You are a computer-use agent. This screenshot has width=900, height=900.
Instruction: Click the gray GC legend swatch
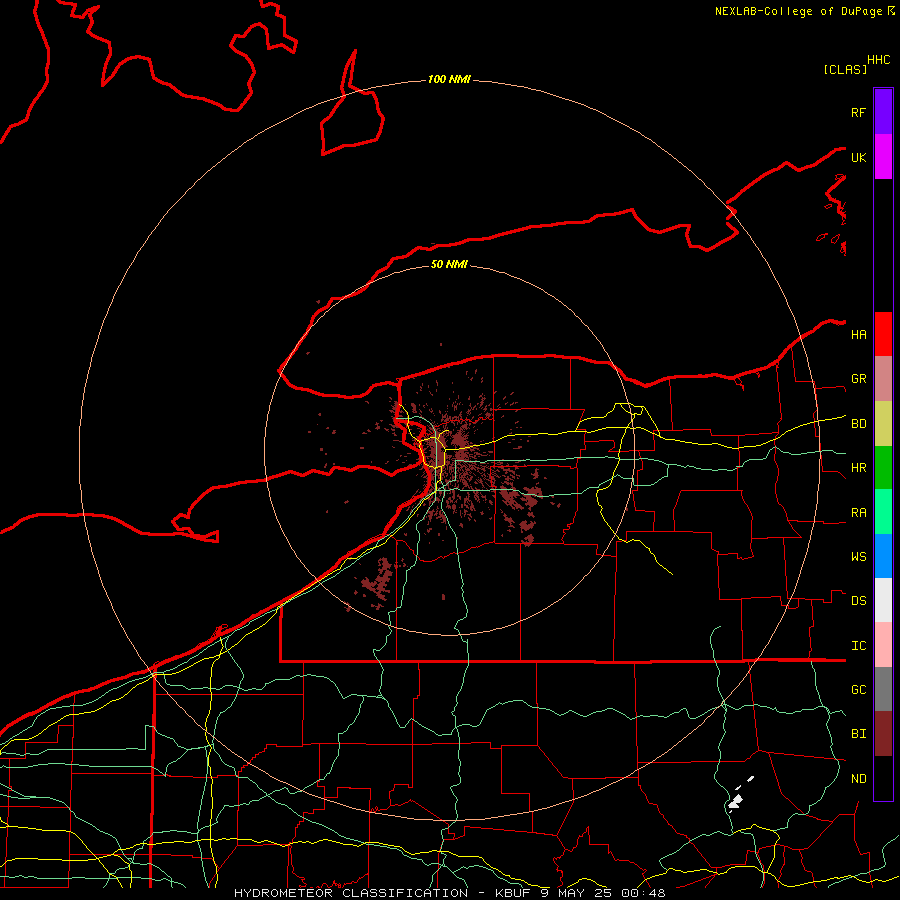pos(883,689)
